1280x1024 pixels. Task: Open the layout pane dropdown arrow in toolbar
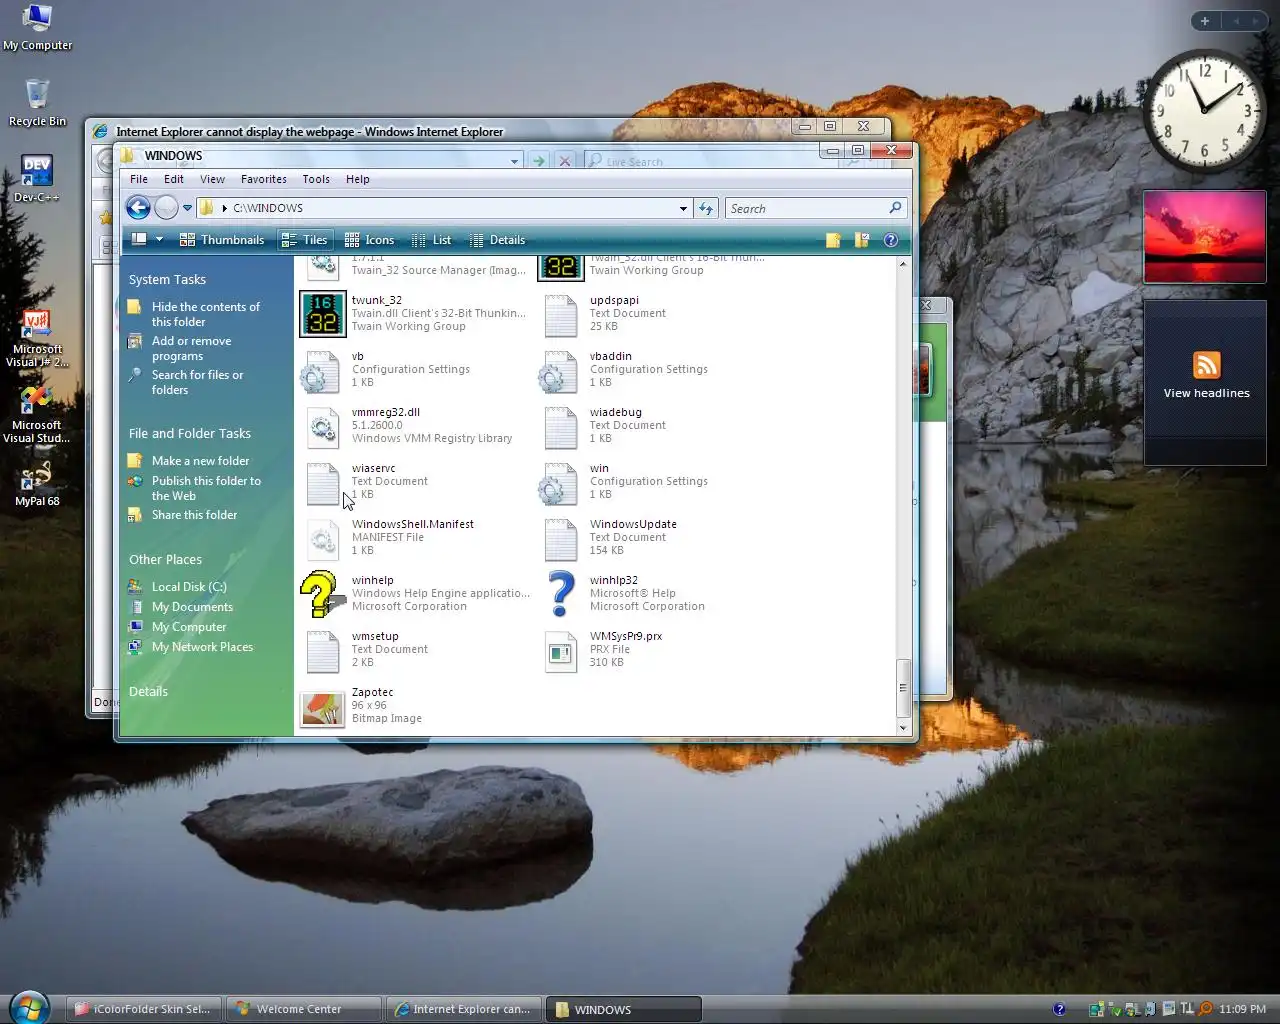[x=159, y=240]
